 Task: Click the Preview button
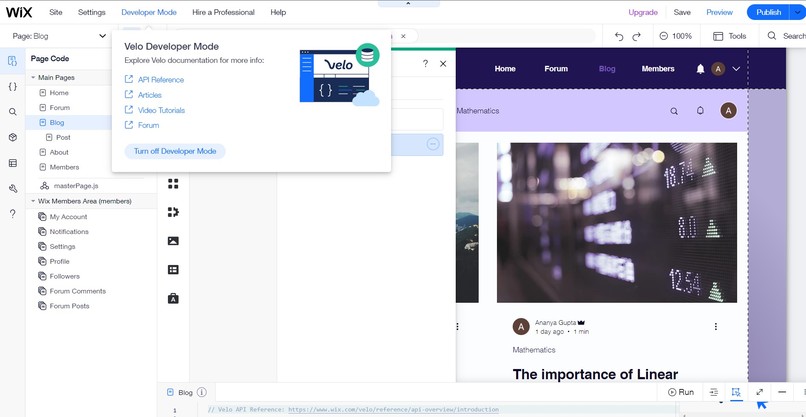(719, 12)
